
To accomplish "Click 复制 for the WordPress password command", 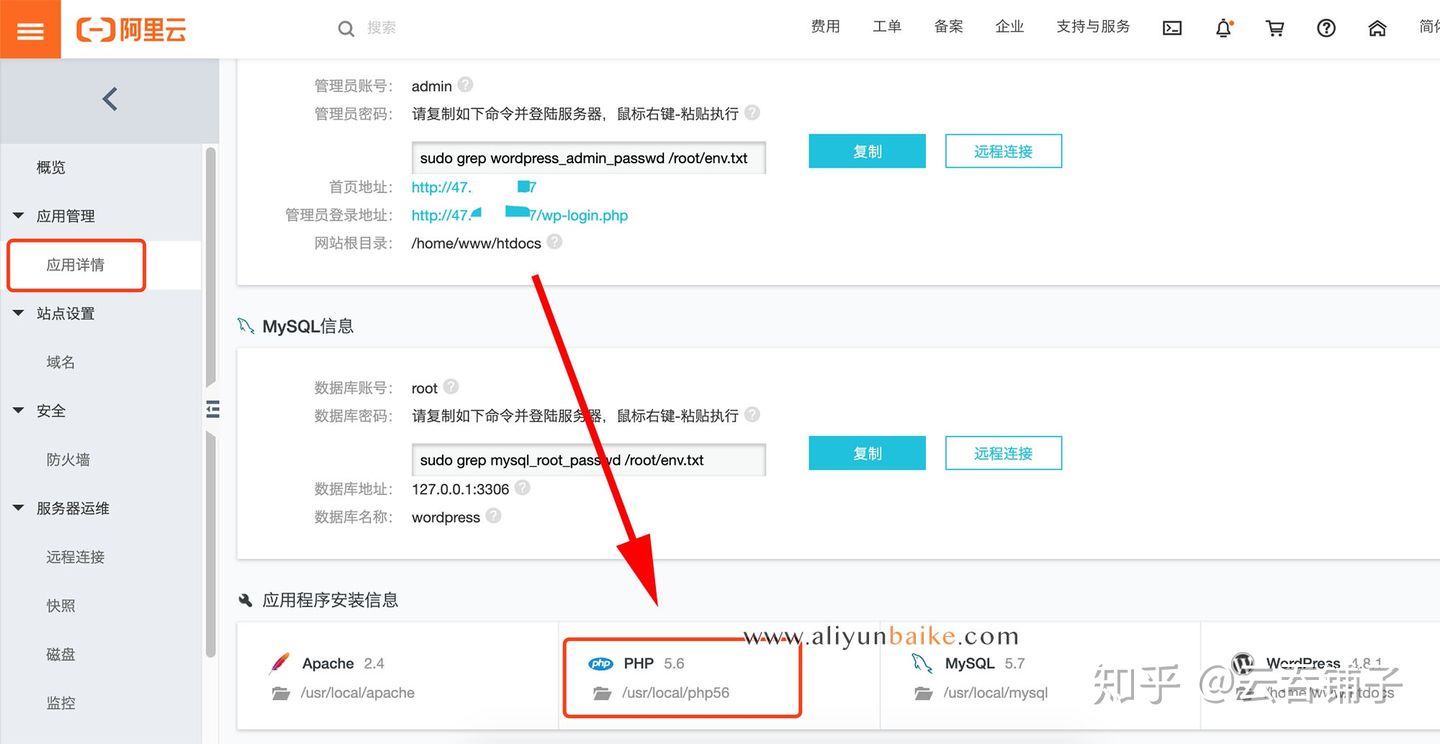I will pyautogui.click(x=867, y=151).
